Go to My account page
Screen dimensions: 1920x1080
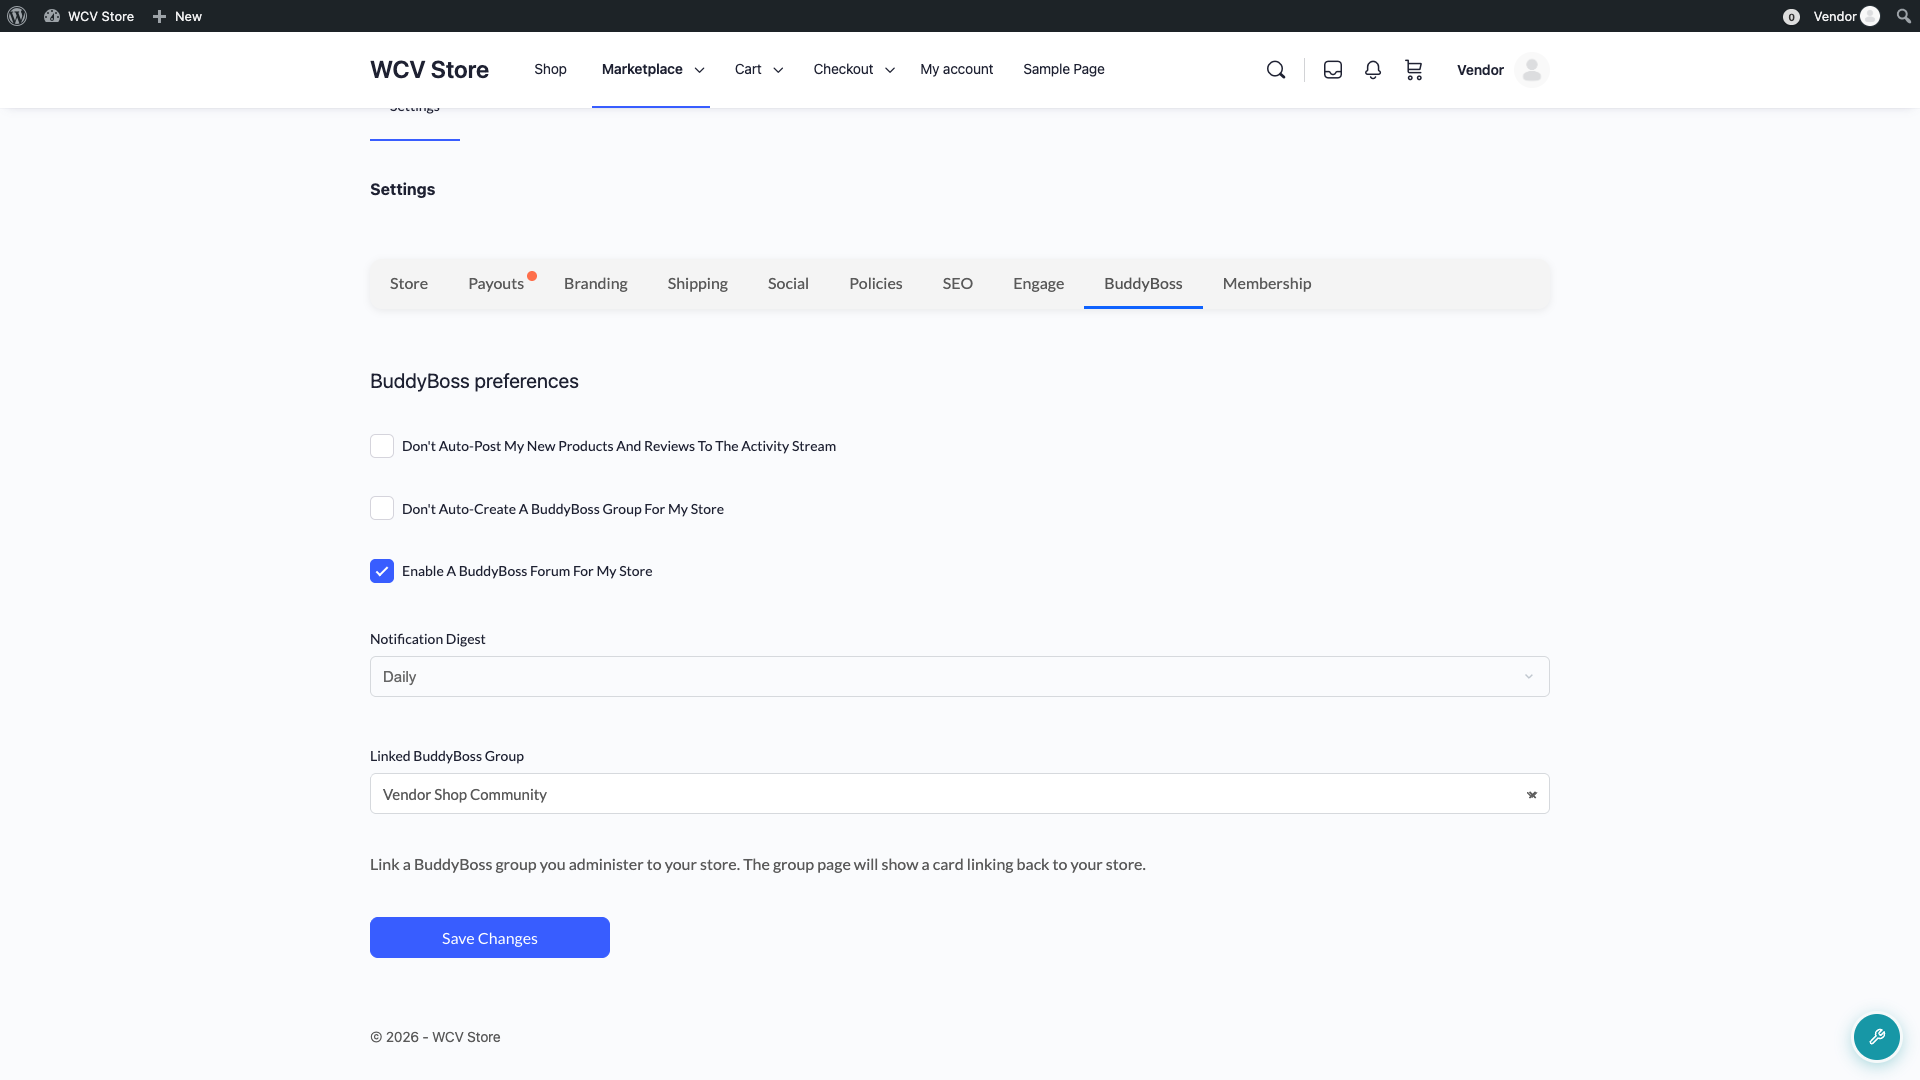click(957, 69)
